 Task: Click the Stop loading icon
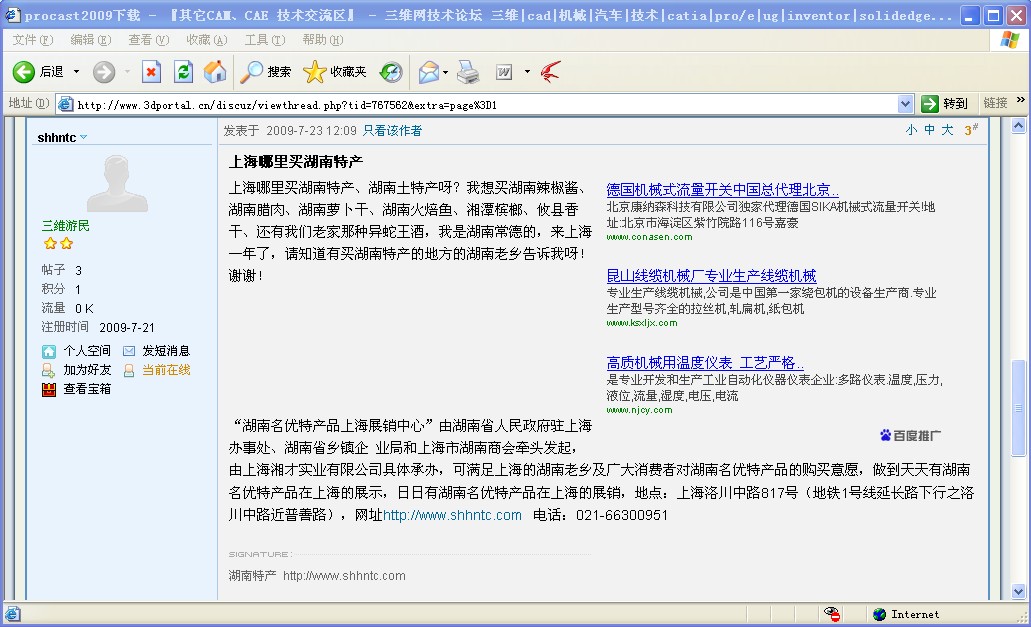[x=151, y=72]
